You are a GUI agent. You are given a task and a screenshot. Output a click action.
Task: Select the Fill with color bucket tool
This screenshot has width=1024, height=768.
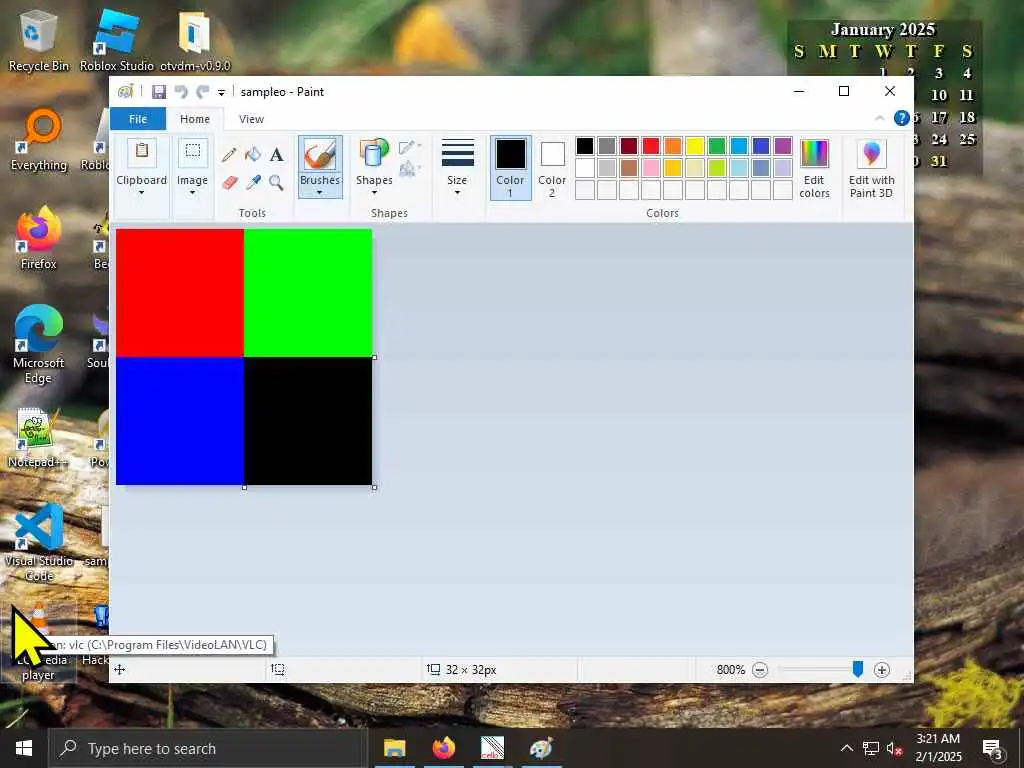tap(253, 155)
